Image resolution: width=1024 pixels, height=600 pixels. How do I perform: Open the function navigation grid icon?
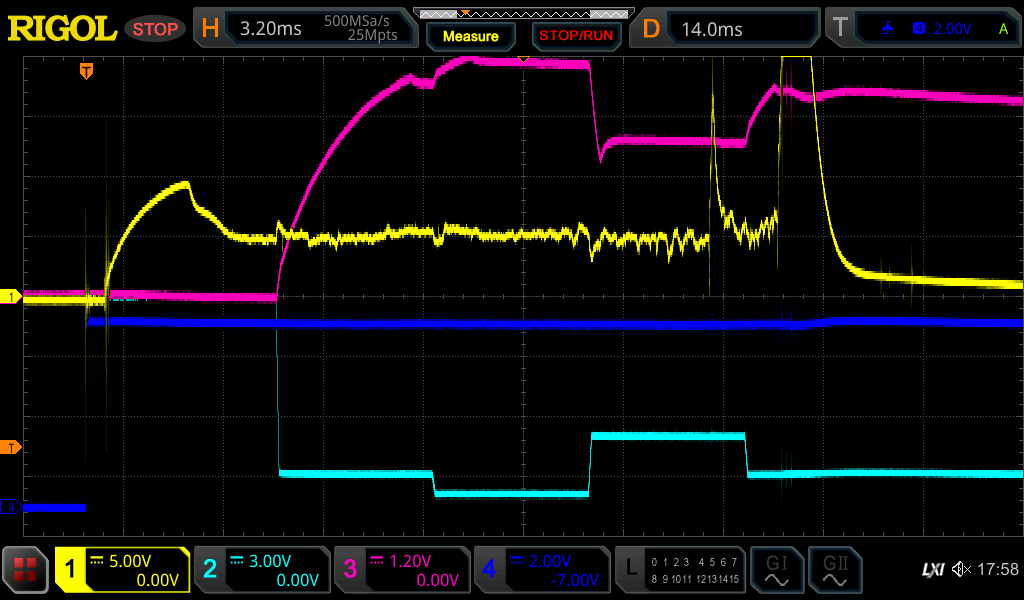26,570
